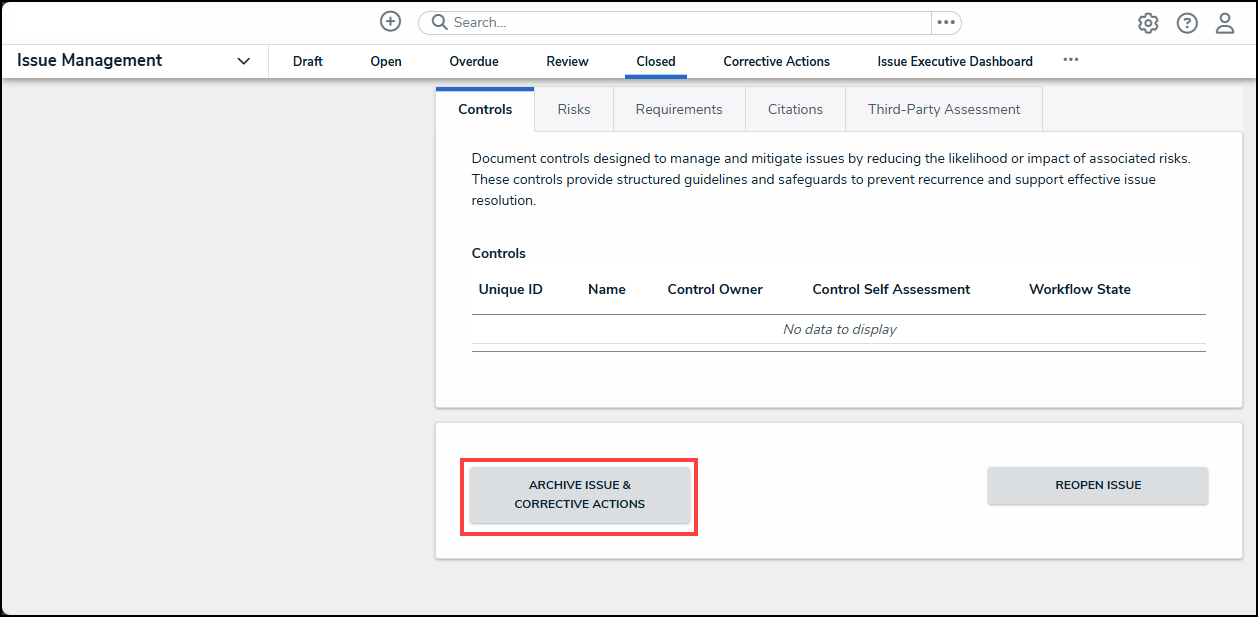Viewport: 1258px width, 617px height.
Task: Click the search magnifier icon
Action: [x=438, y=21]
